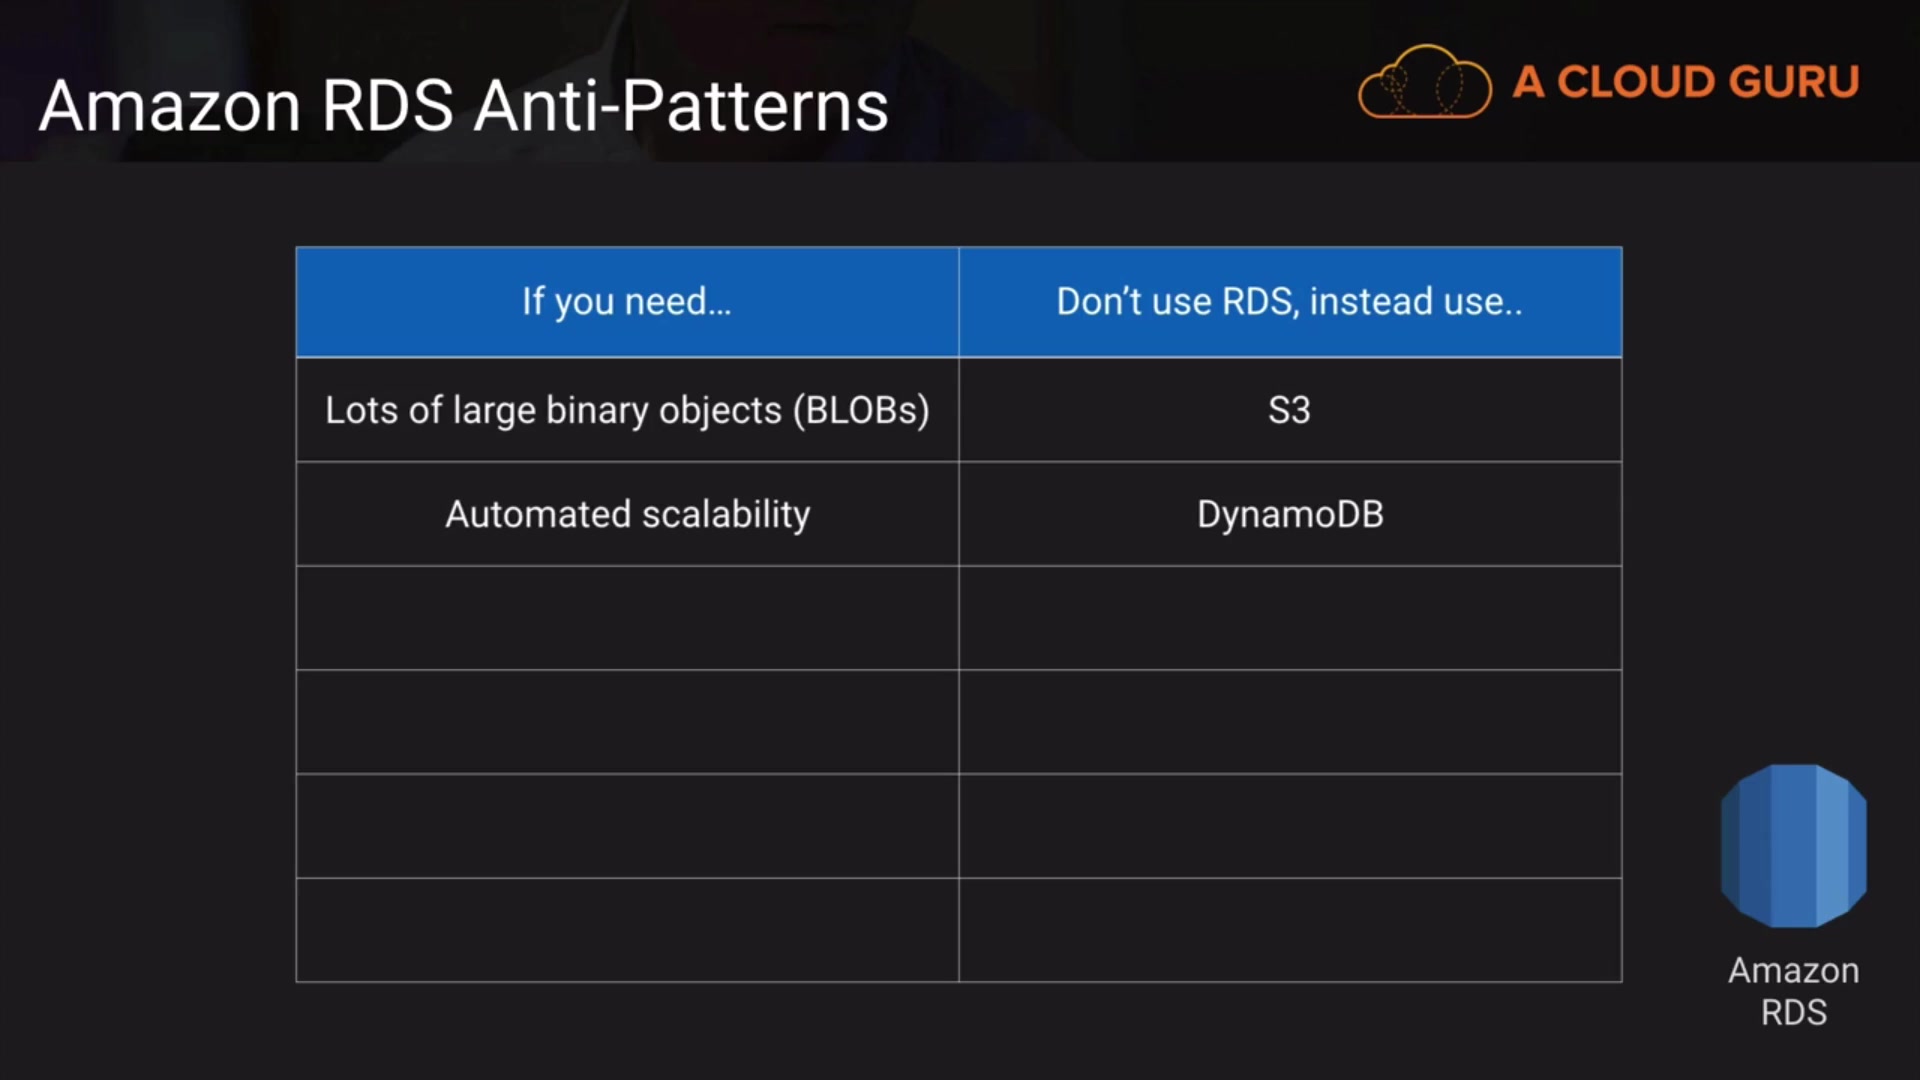Select the 'Automated scalability' cell
The image size is (1920, 1080).
pyautogui.click(x=627, y=514)
